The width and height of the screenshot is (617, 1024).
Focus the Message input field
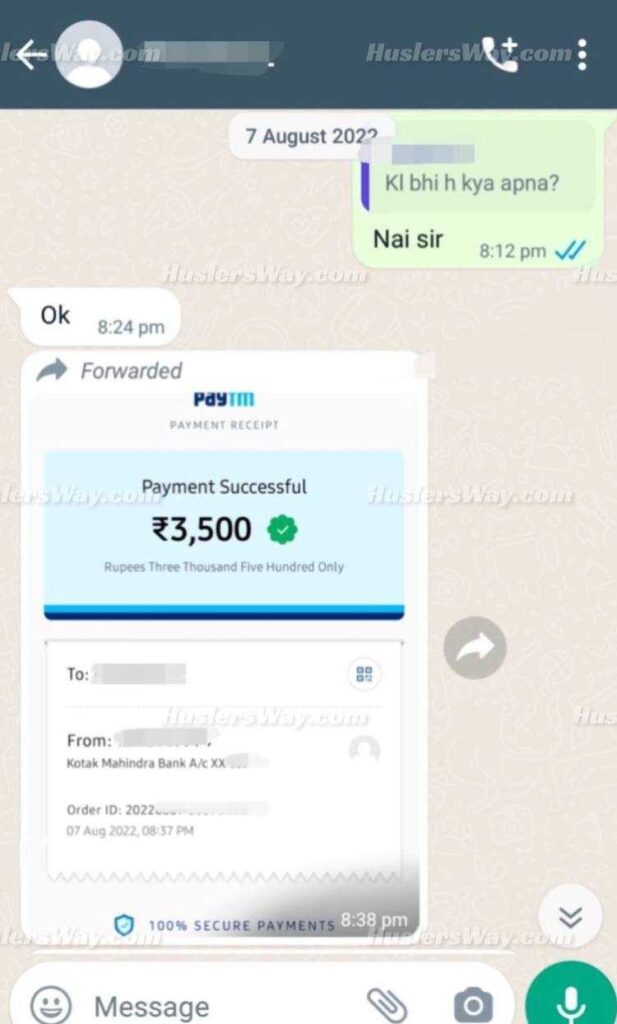222,1006
